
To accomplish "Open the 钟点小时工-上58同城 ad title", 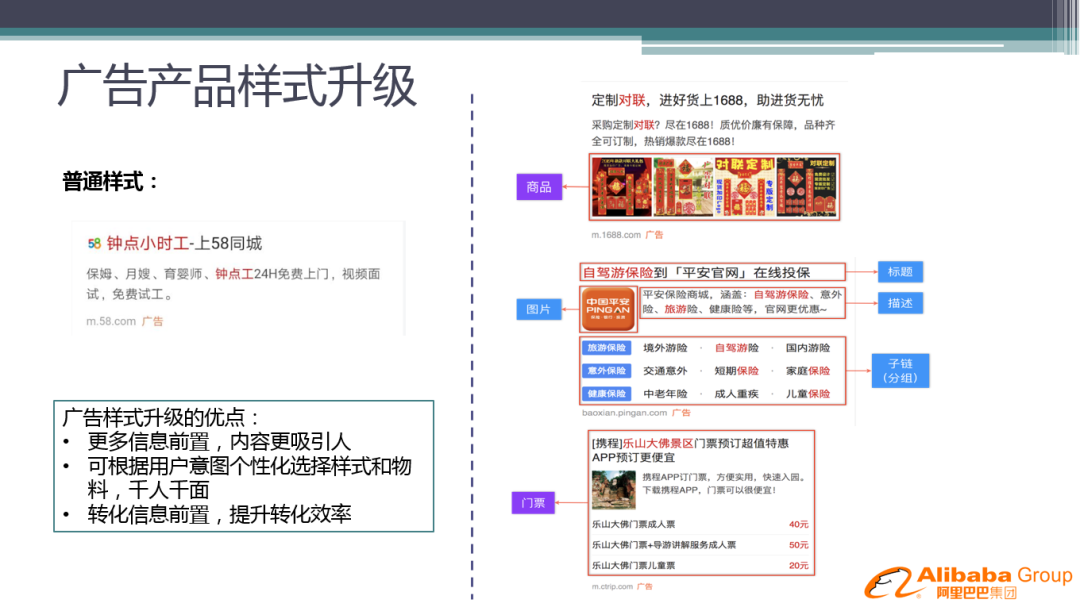I will [x=184, y=243].
